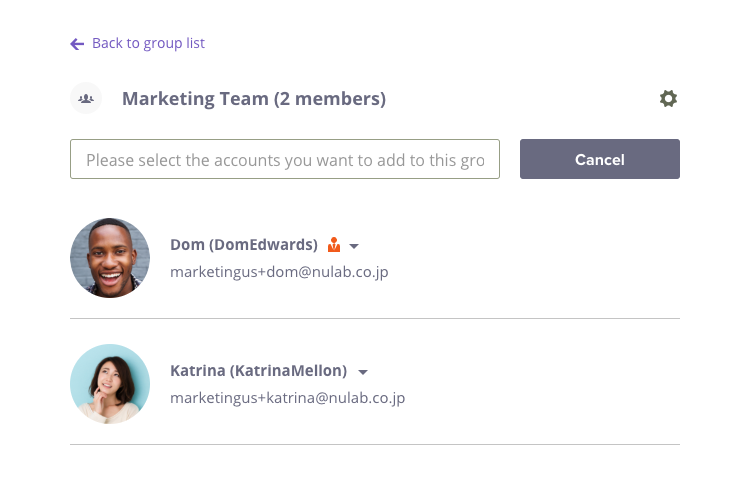Cancel adding accounts to group
Screen dimensions: 741x477
(600, 159)
